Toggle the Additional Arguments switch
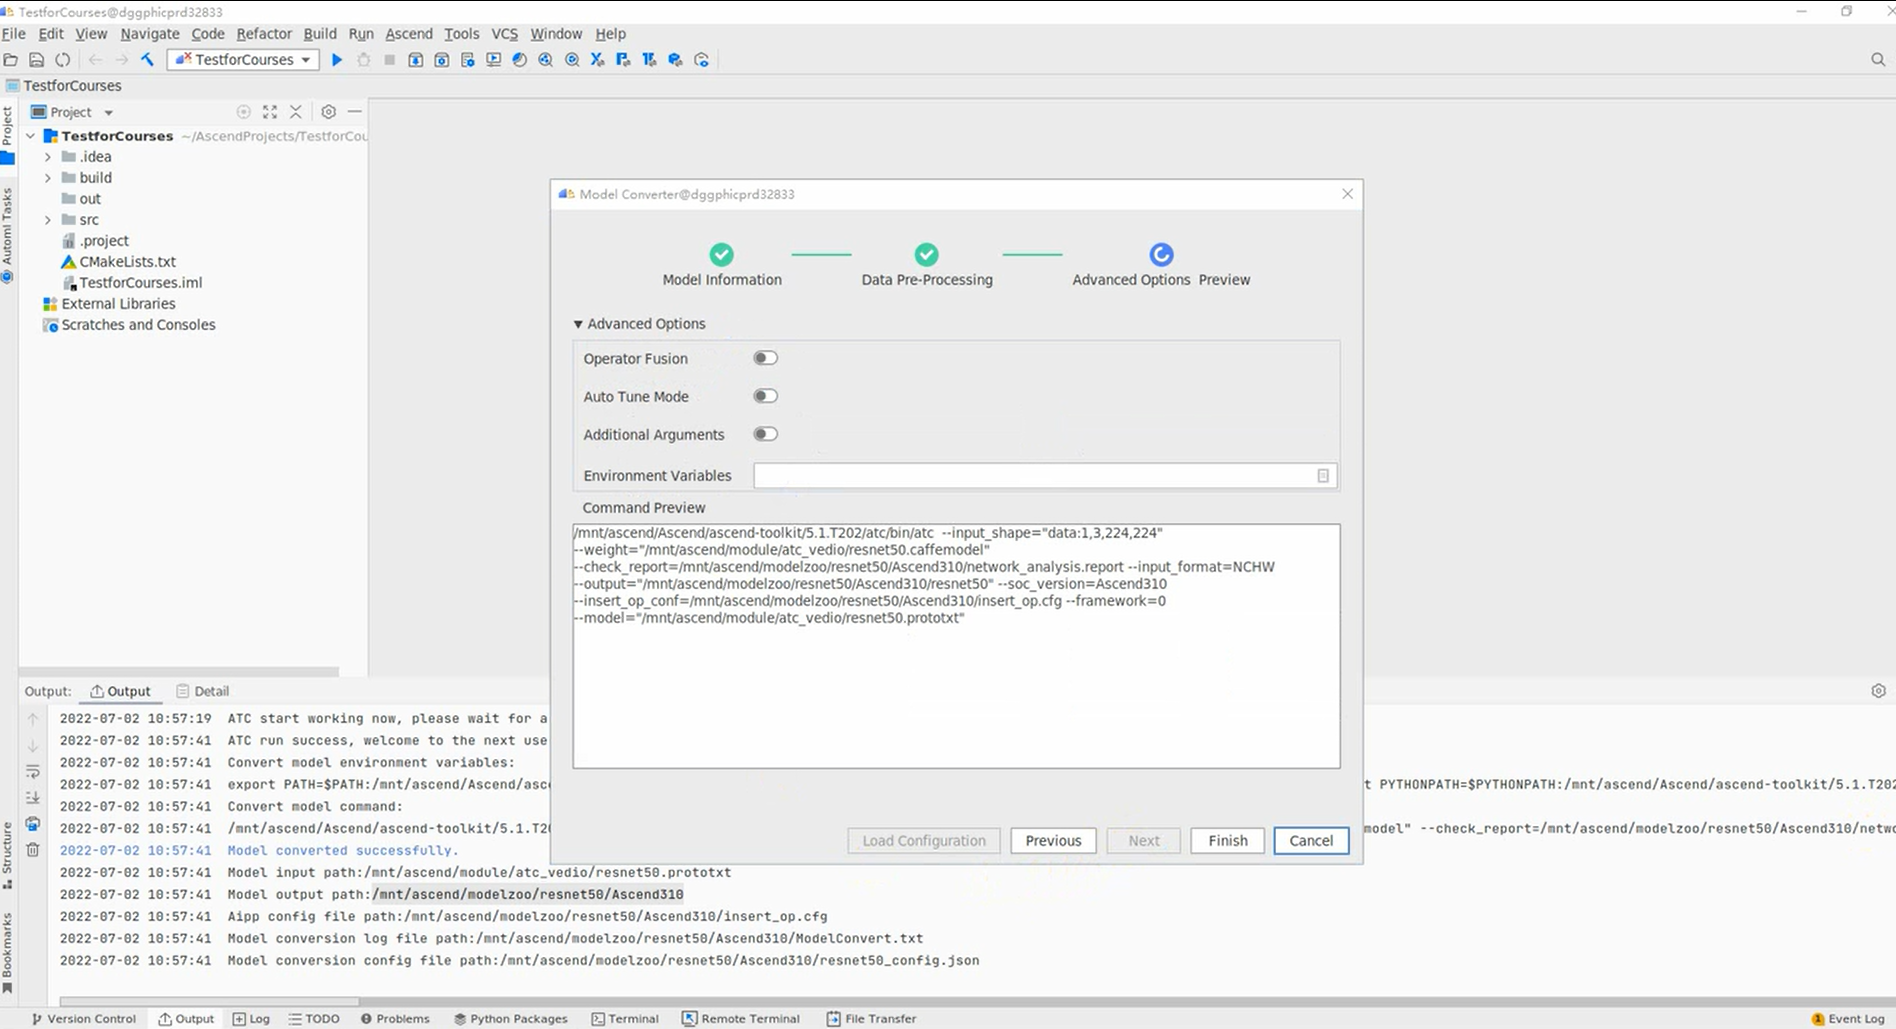This screenshot has height=1029, width=1896. coord(765,434)
